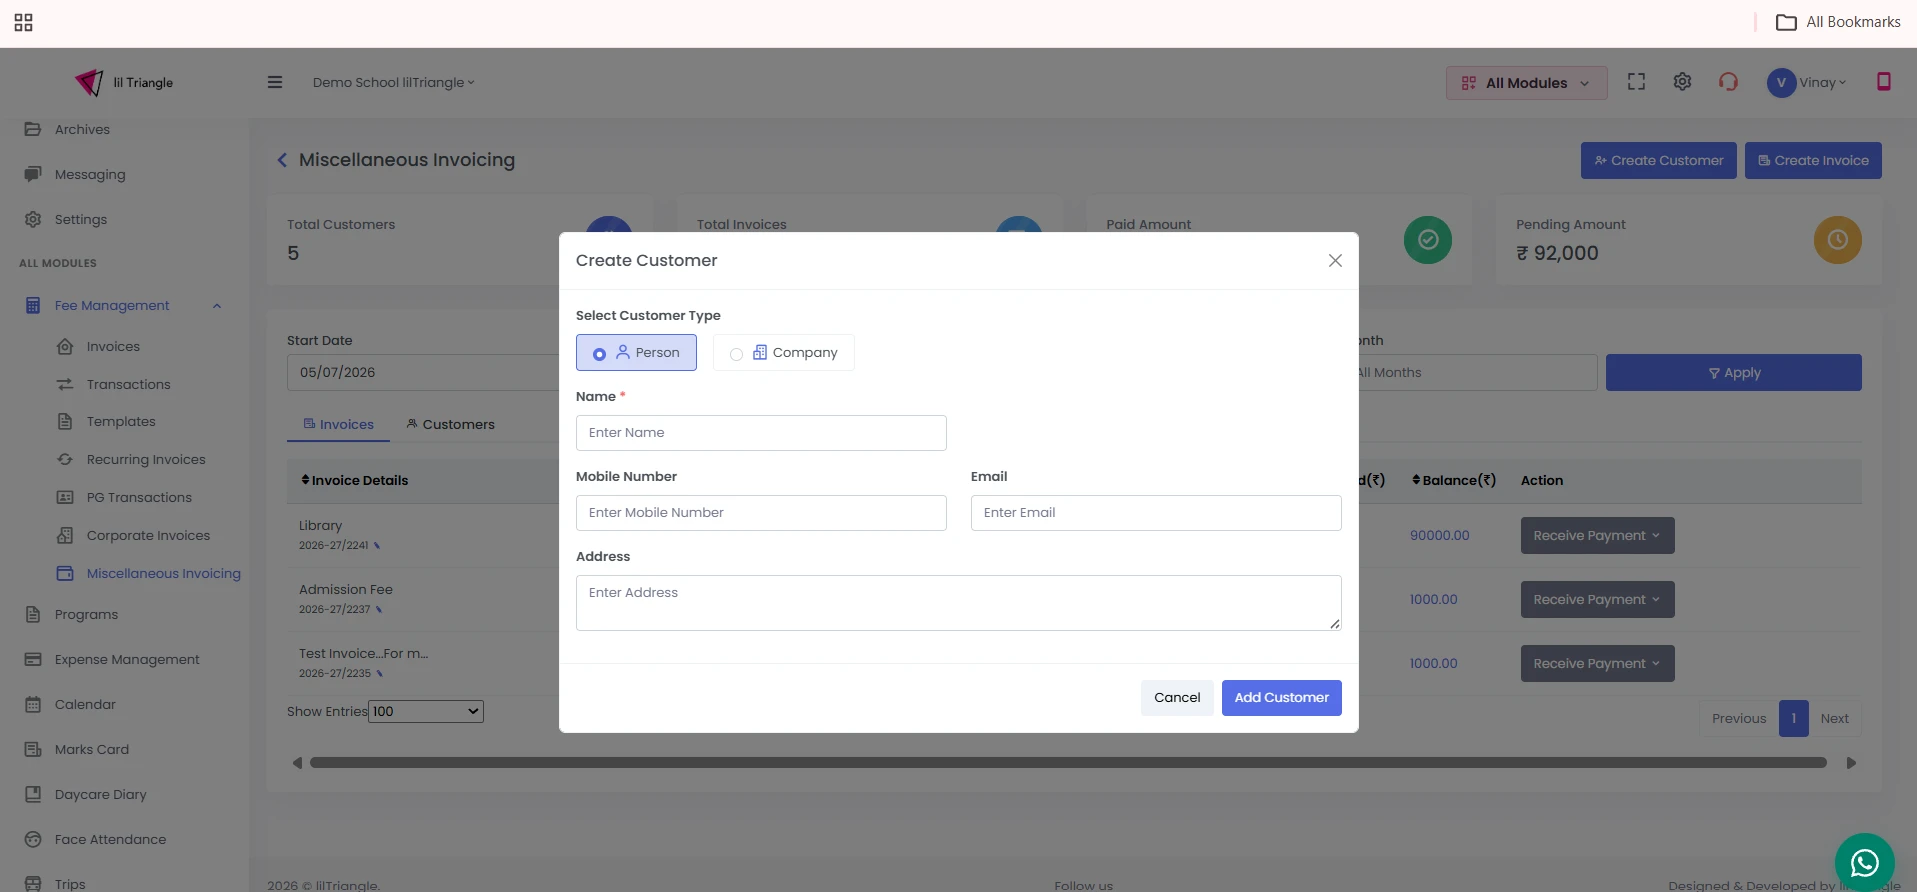Open Messaging in sidebar

tap(90, 174)
